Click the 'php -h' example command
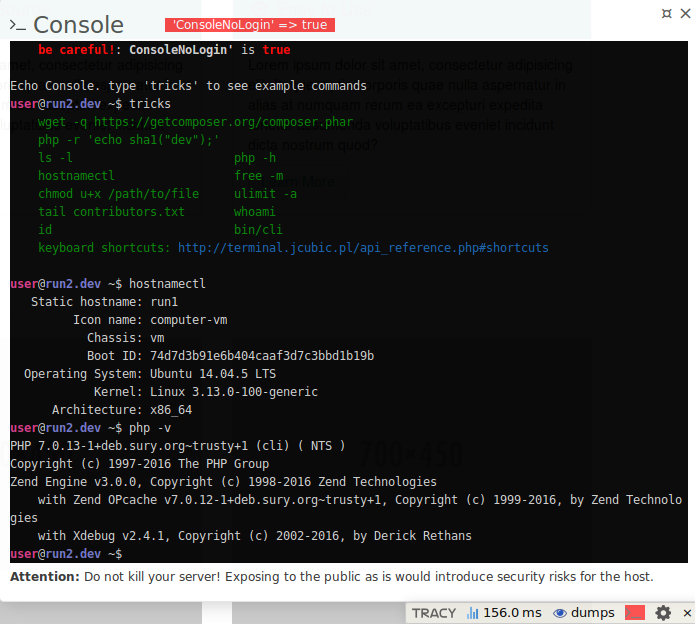 [x=255, y=158]
